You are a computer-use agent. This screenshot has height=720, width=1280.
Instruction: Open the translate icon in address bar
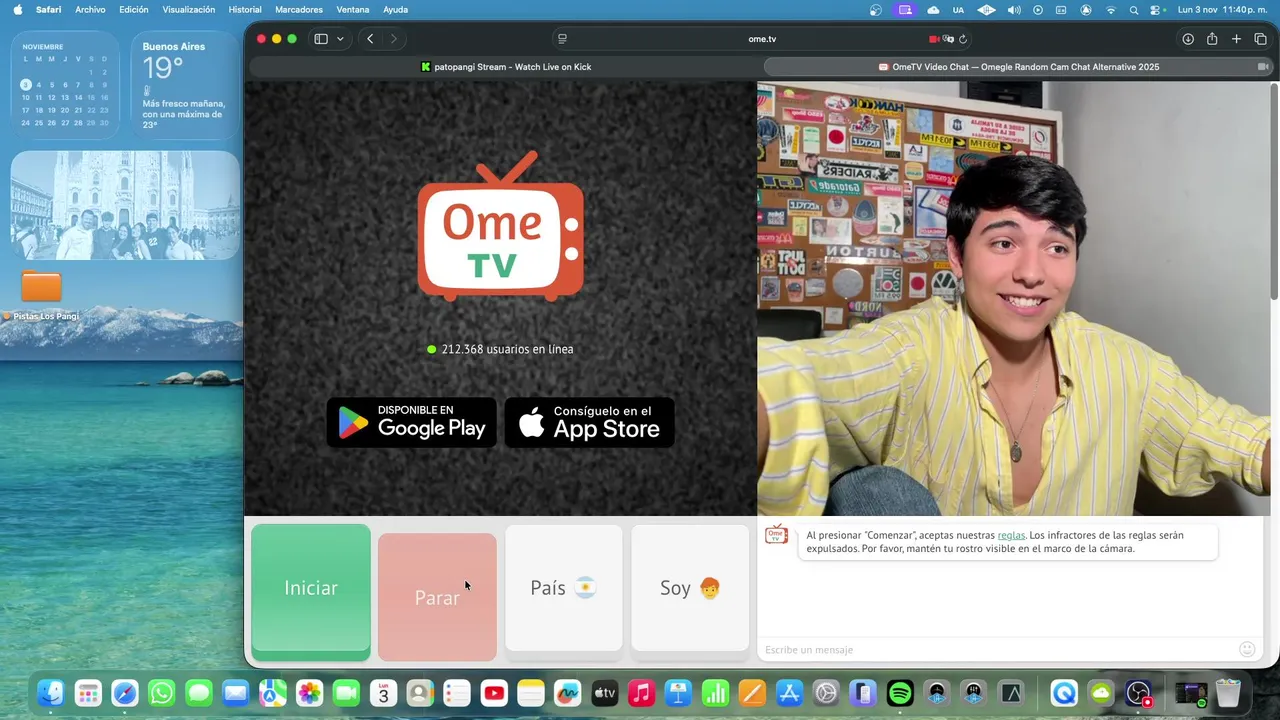click(x=949, y=39)
